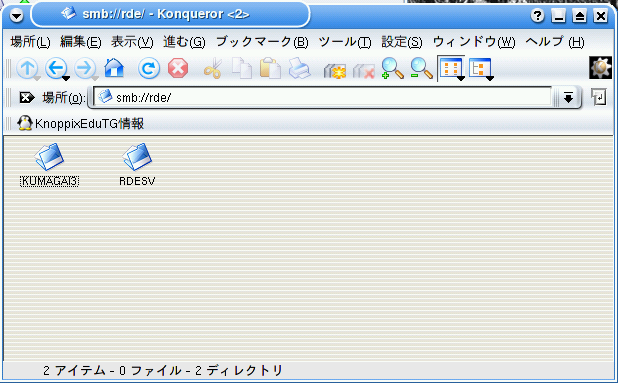Switch to tree view mode

point(479,69)
